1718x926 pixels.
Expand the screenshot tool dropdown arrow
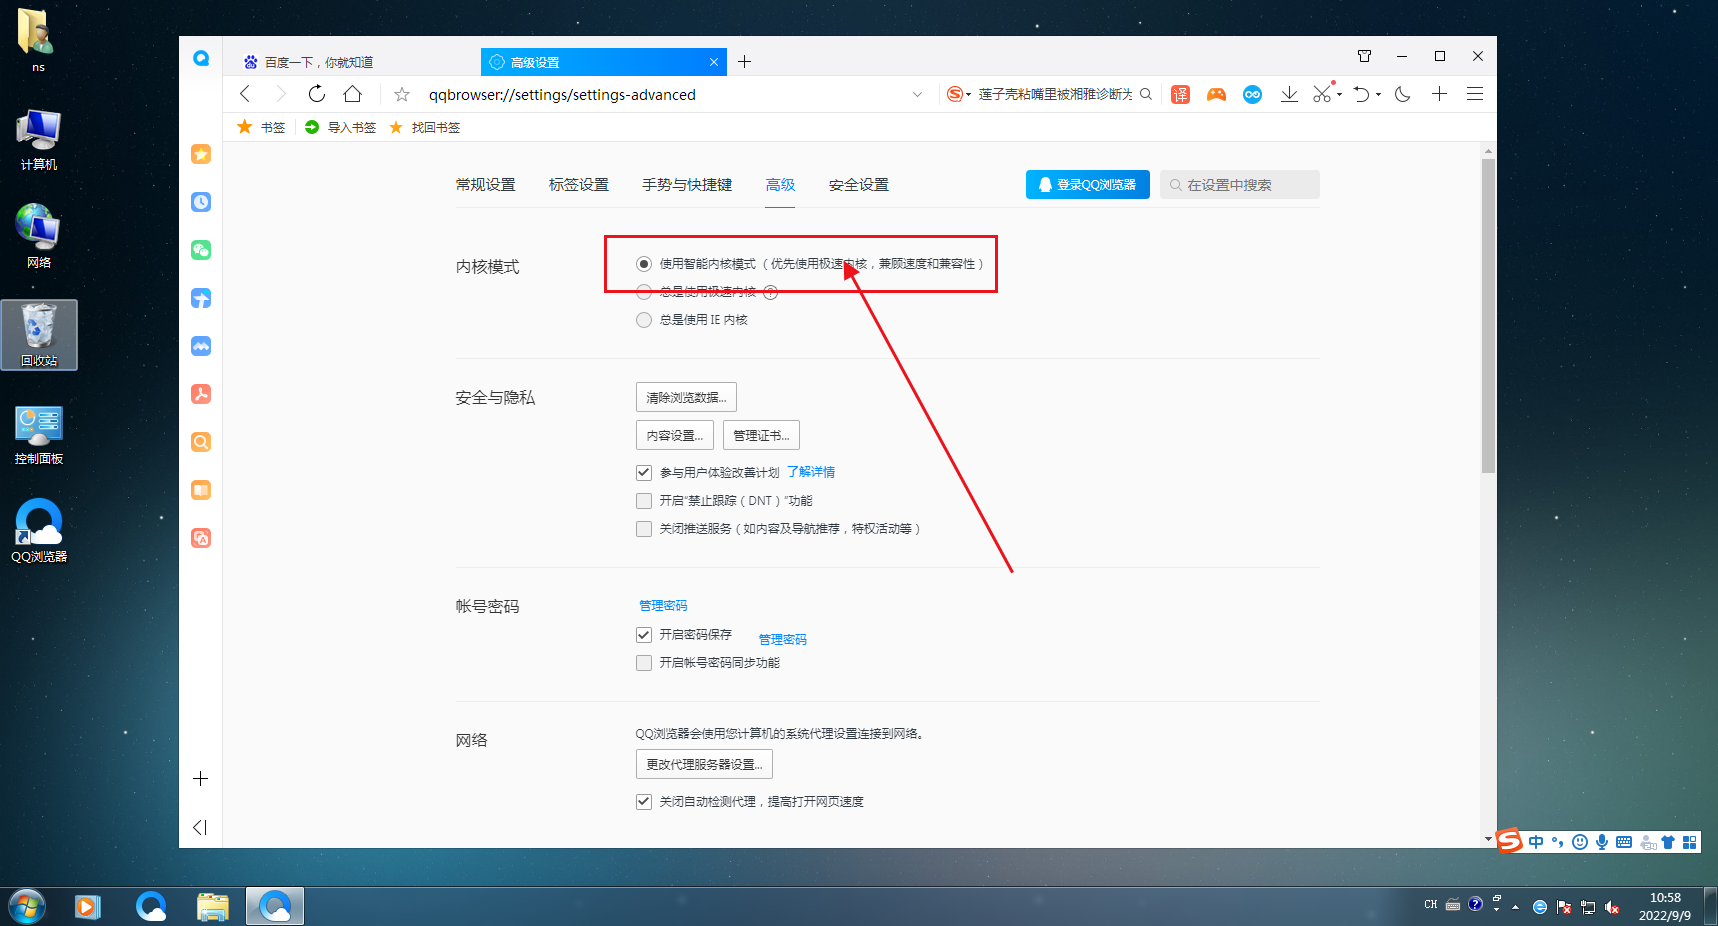pos(1340,95)
